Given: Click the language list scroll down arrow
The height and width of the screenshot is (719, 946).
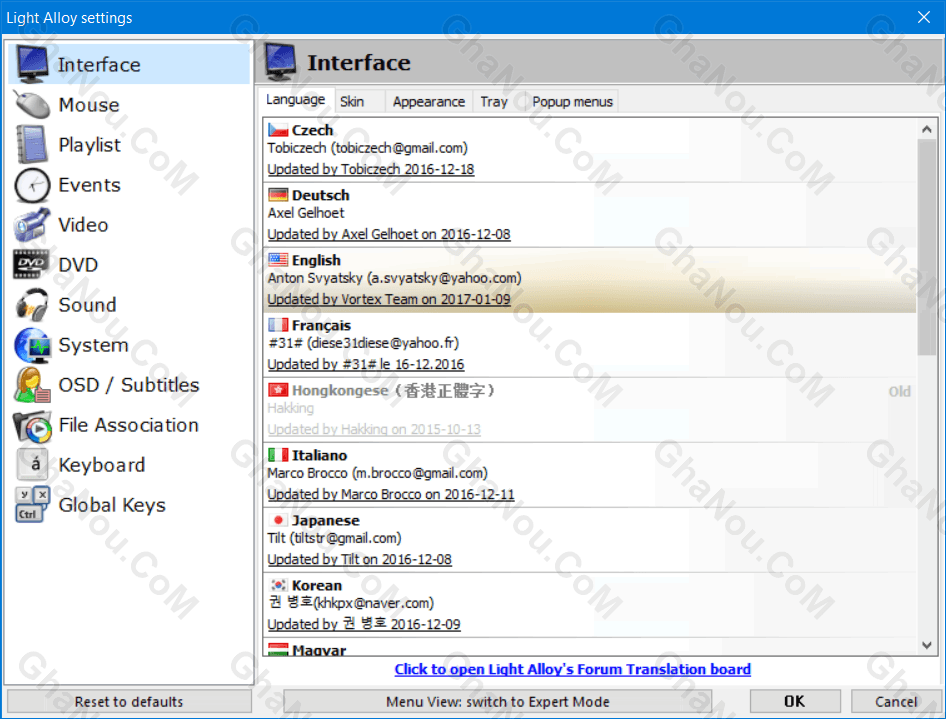Looking at the screenshot, I should tap(927, 645).
